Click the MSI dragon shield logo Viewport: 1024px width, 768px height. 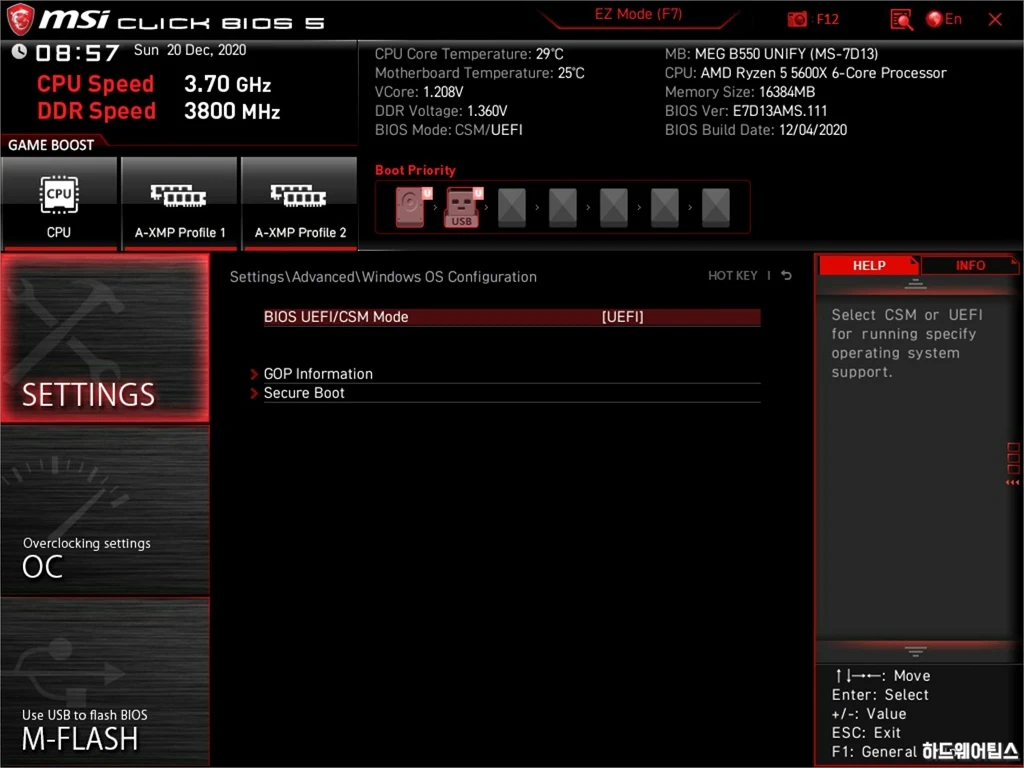[x=20, y=20]
